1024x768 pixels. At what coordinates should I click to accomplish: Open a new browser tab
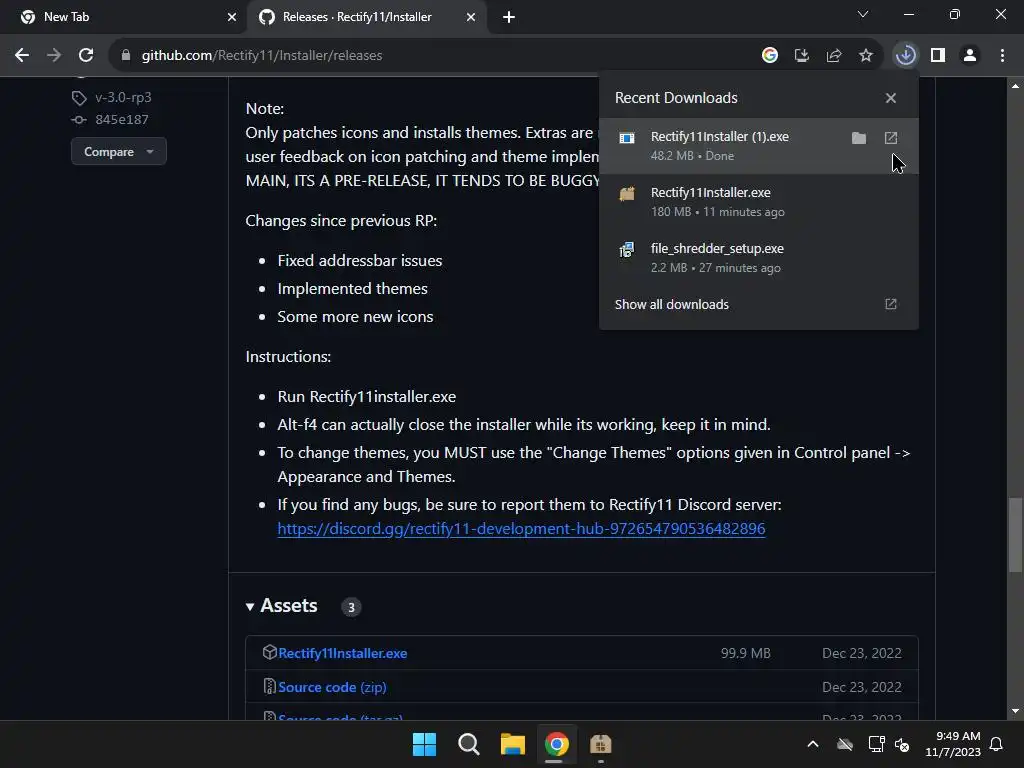tap(509, 17)
